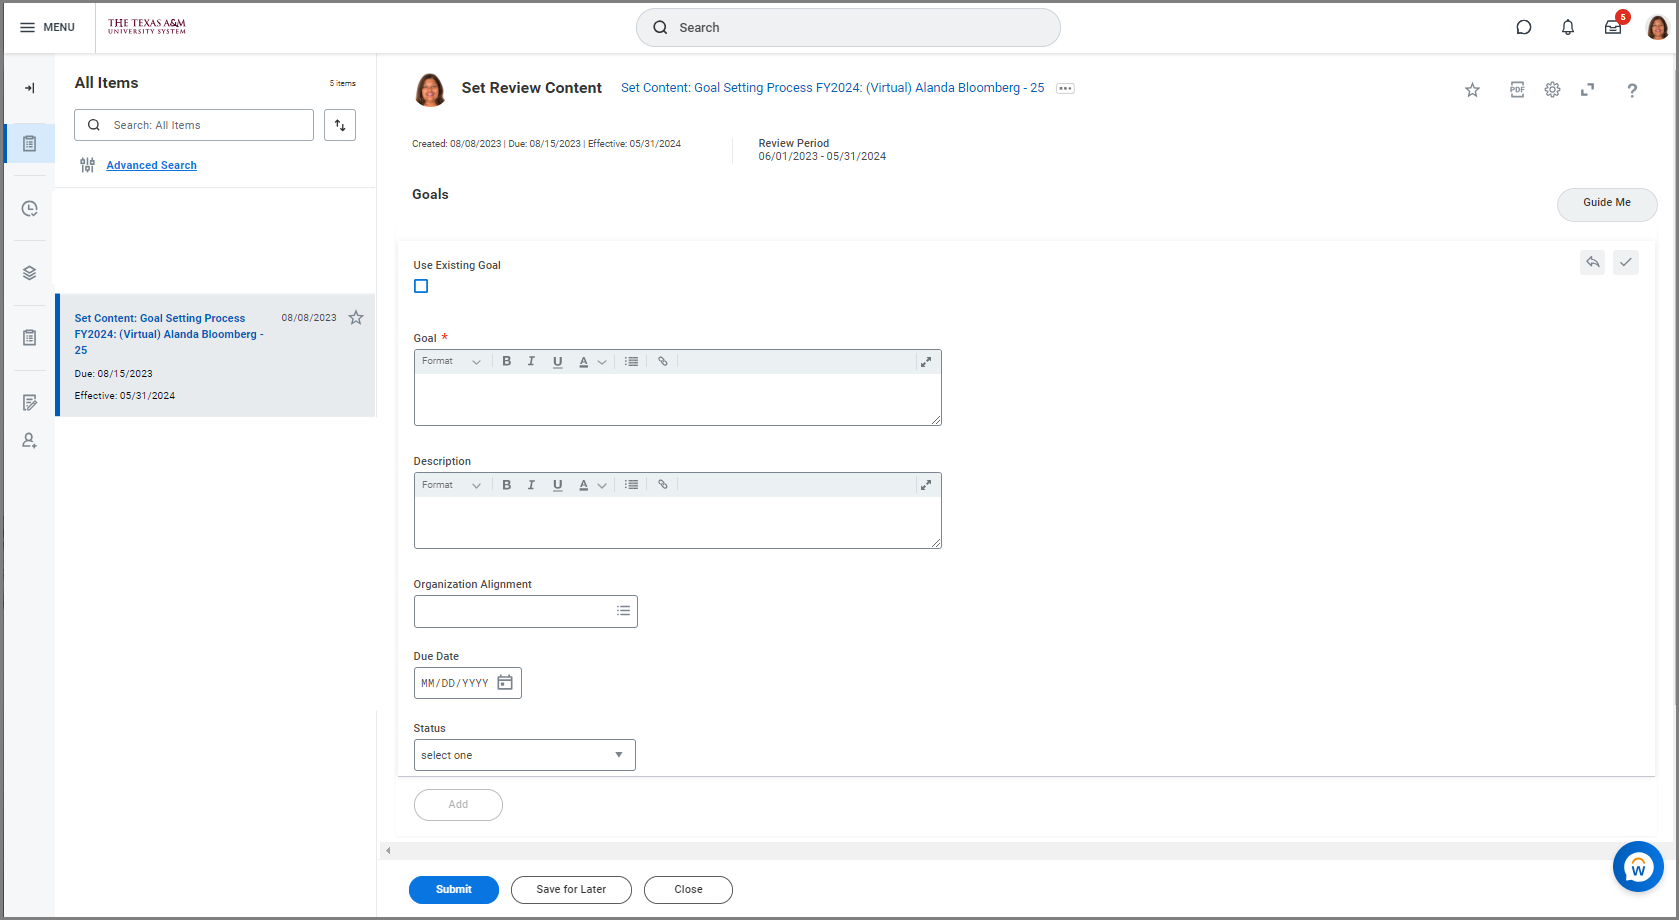The height and width of the screenshot is (920, 1679).
Task: Toggle favorite star on the page header
Action: point(1472,90)
